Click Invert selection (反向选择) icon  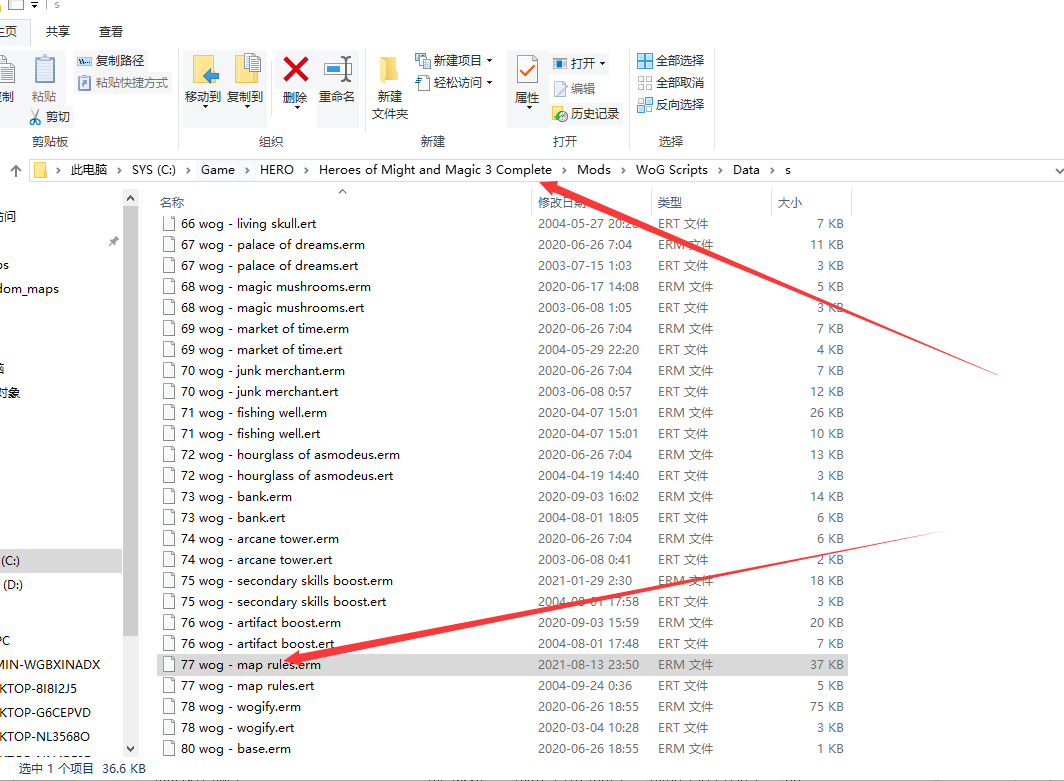click(645, 104)
